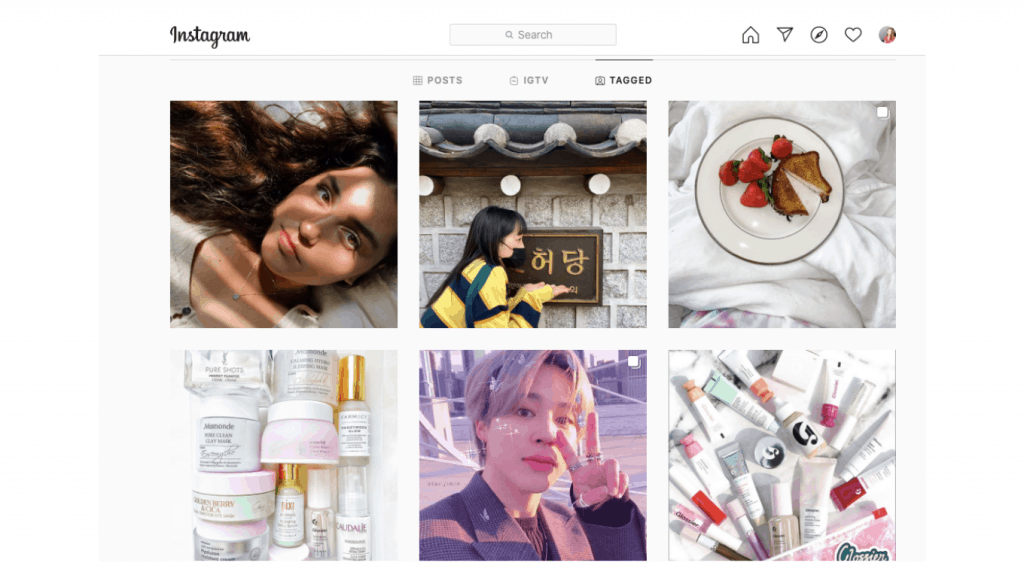This screenshot has height=578, width=1024.
Task: Open the strawberries and toast plate post
Action: [x=782, y=214]
